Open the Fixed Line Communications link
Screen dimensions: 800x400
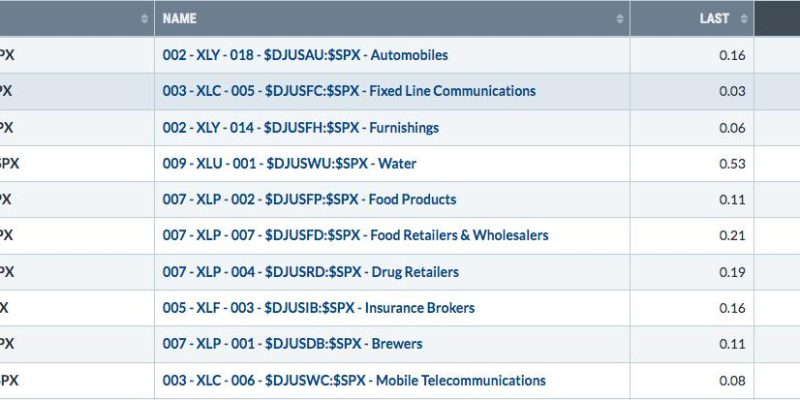tap(349, 91)
